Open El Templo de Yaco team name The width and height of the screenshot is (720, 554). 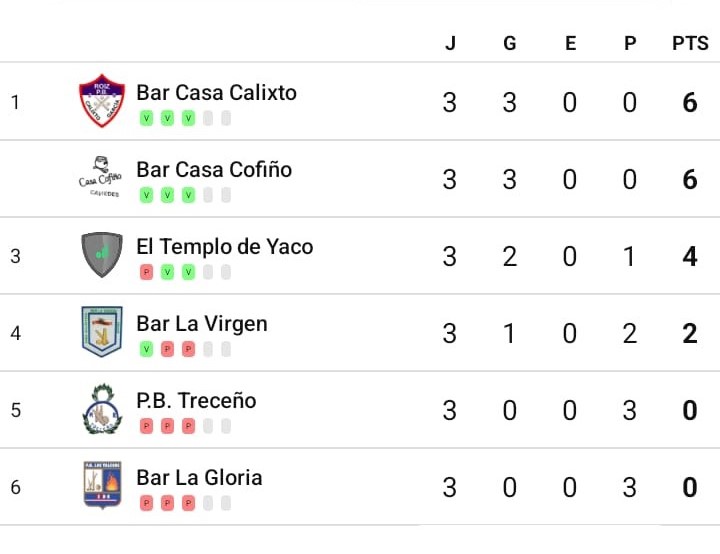coord(225,247)
